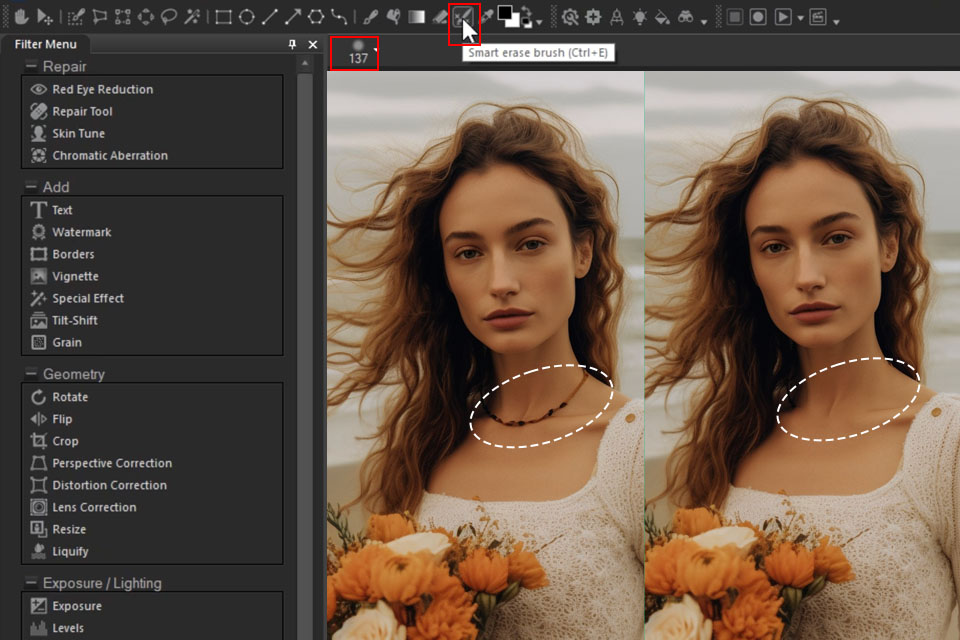Click the Record macro button

(759, 17)
